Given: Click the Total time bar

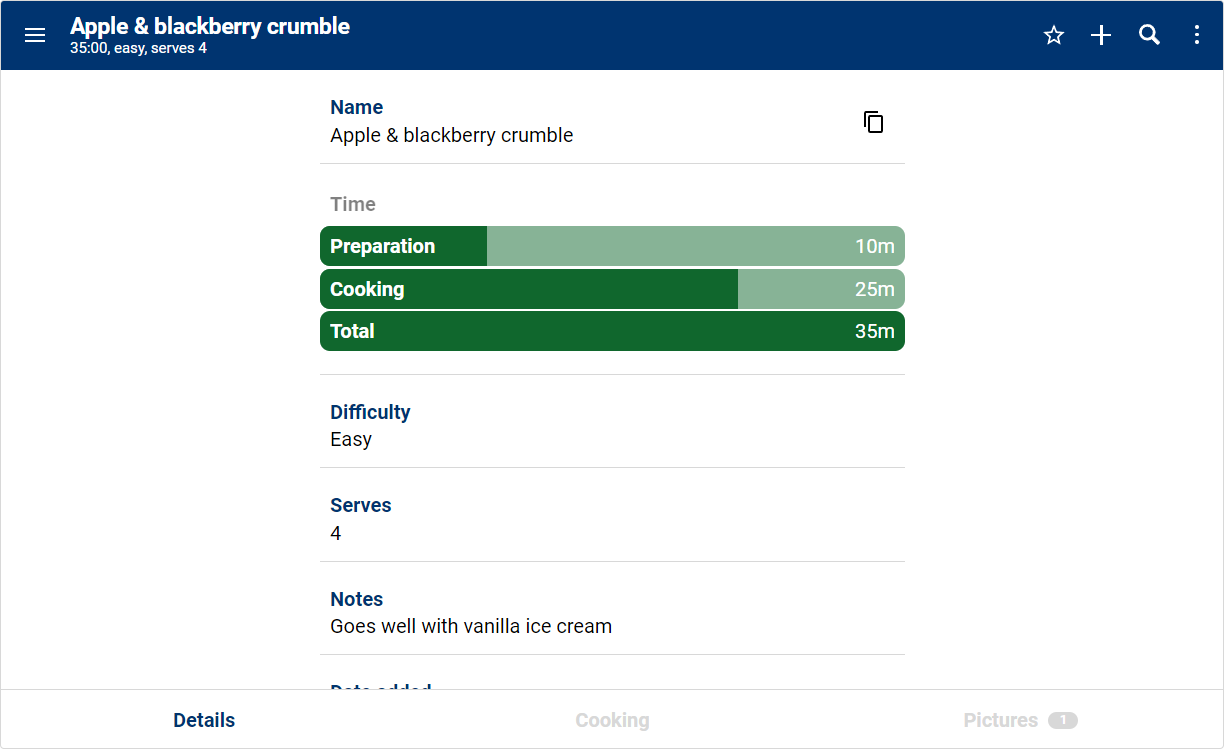Looking at the screenshot, I should coord(612,331).
